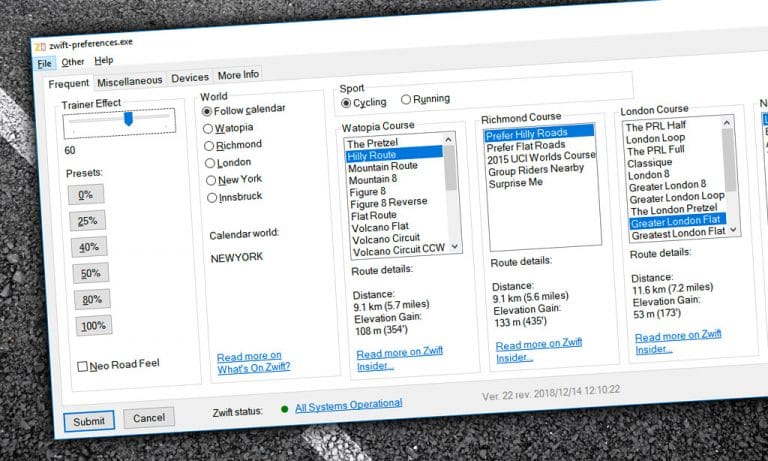Click Watopia Course list scroll up arrow
Viewport: 768px width, 461px height.
click(x=448, y=139)
